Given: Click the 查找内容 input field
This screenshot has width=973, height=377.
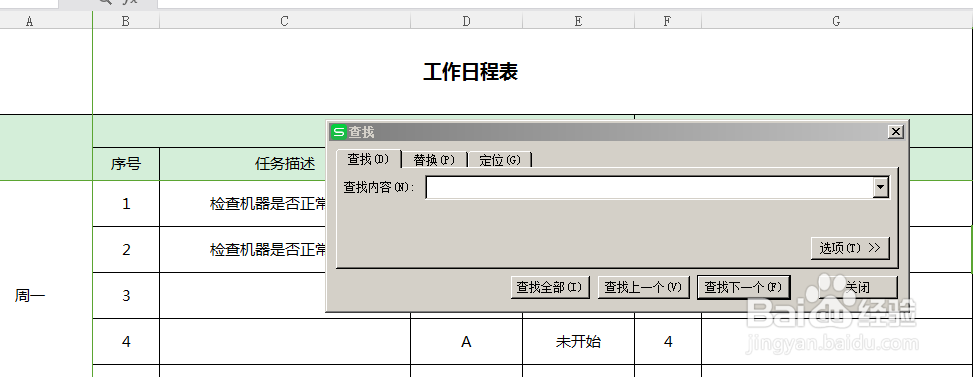Looking at the screenshot, I should pyautogui.click(x=649, y=187).
